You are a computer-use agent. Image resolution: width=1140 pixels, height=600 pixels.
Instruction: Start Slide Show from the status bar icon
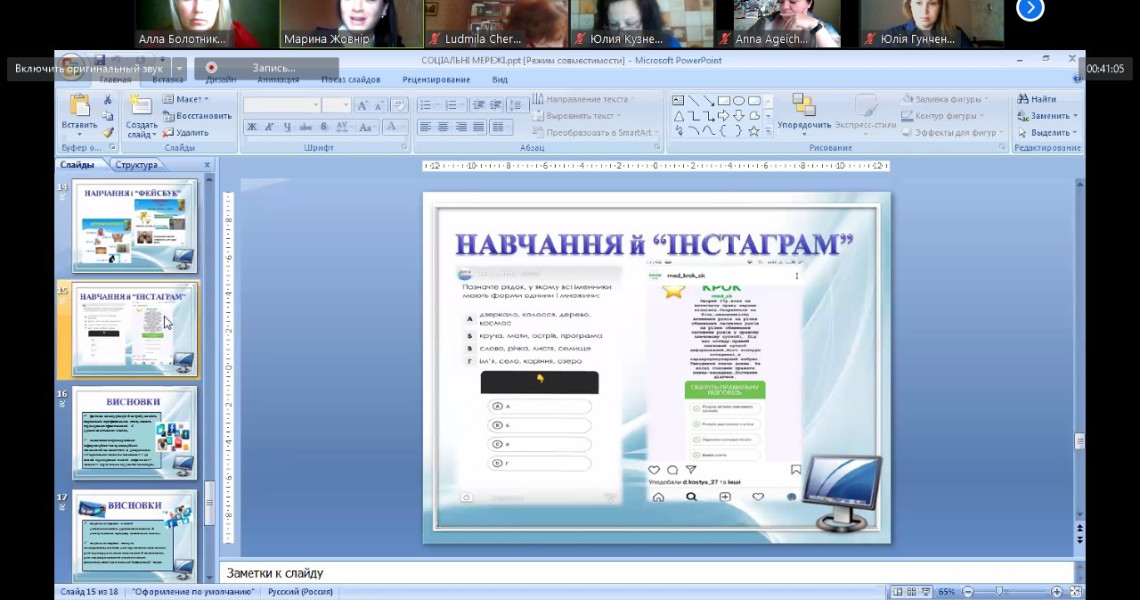926,592
